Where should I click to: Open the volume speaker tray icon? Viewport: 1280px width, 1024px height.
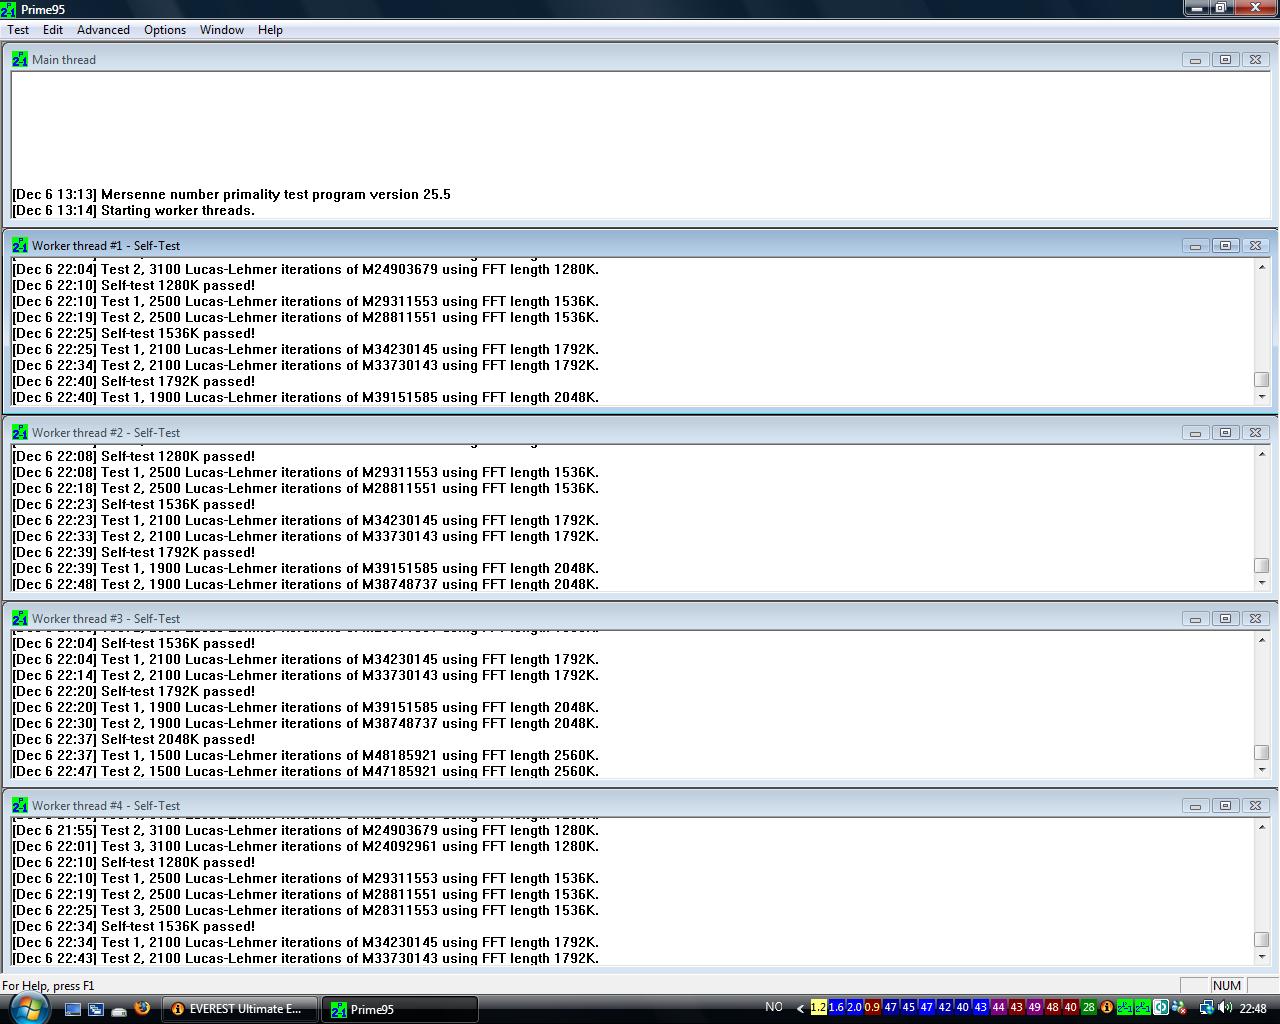click(x=1225, y=1007)
